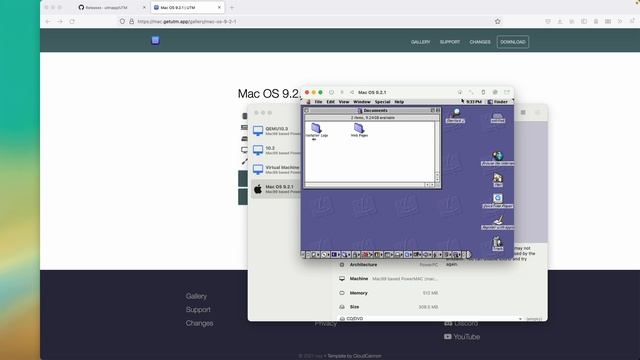Click the Mac OS 9 menu bar clock
This screenshot has width=640, height=360.
473,102
